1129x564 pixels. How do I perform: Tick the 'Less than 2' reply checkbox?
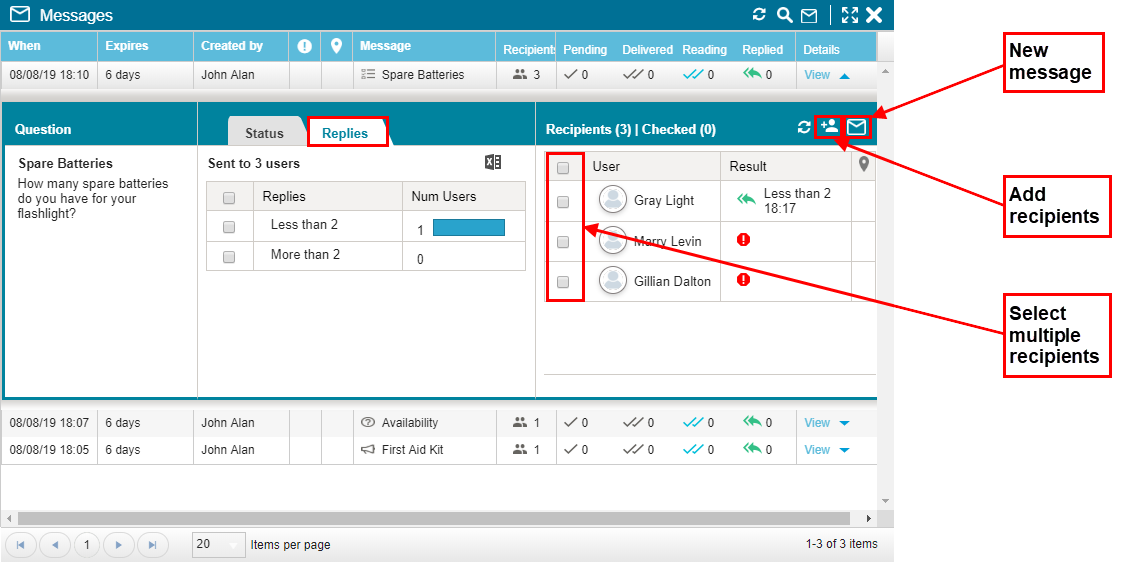pyautogui.click(x=229, y=226)
